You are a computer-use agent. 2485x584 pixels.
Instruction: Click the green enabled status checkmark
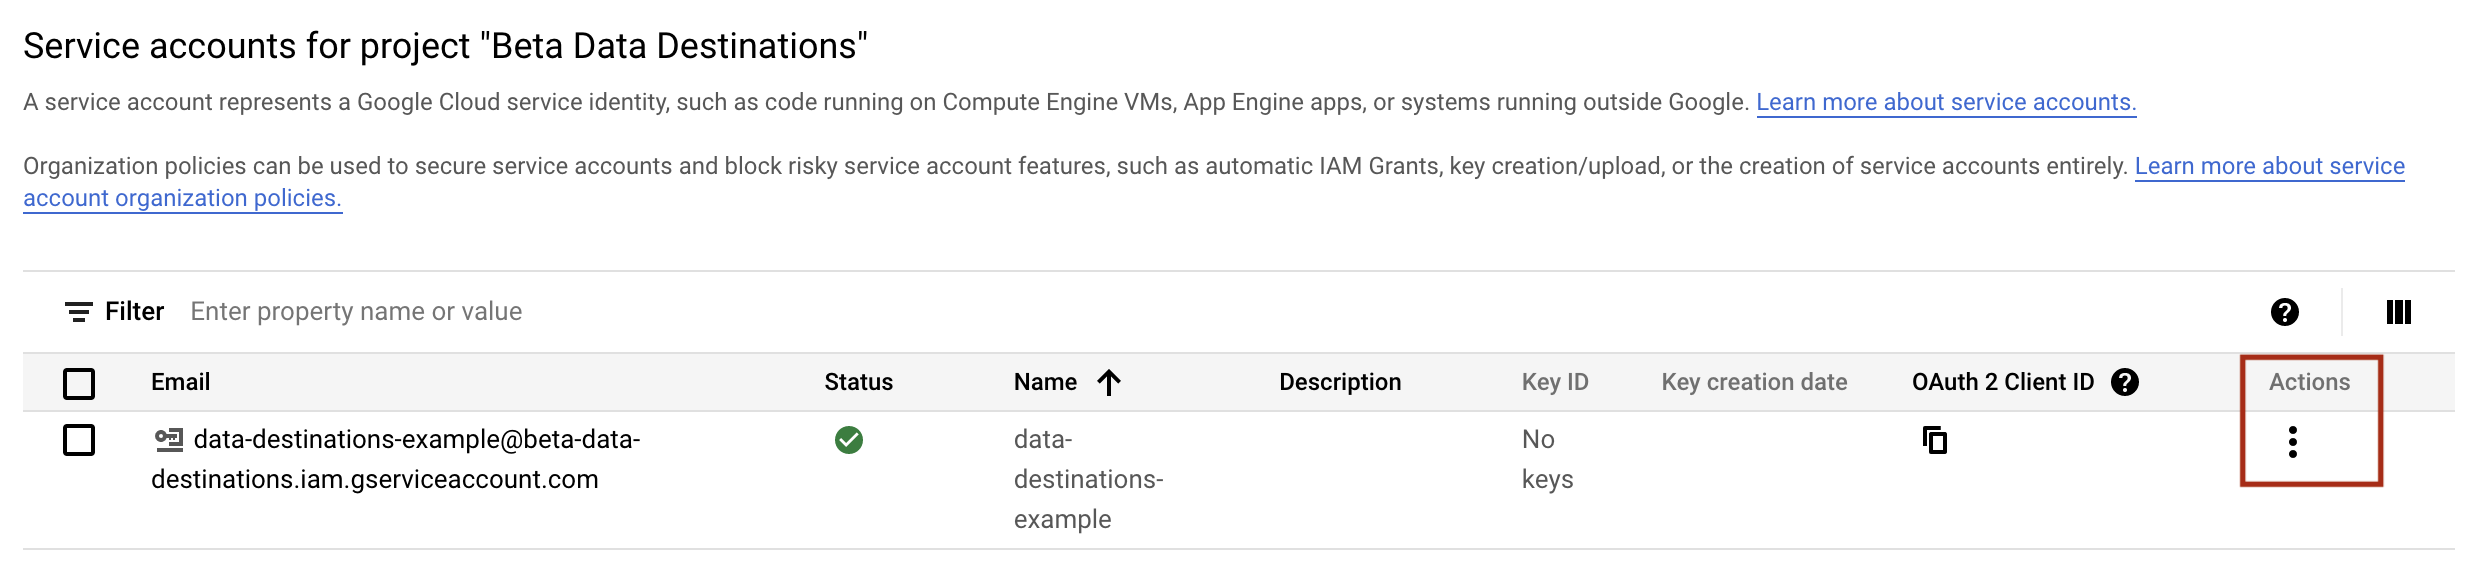pyautogui.click(x=849, y=440)
